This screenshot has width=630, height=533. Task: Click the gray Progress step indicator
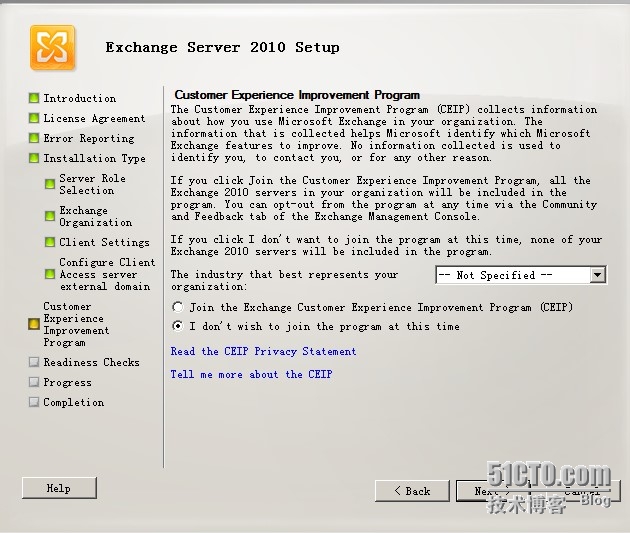(34, 382)
